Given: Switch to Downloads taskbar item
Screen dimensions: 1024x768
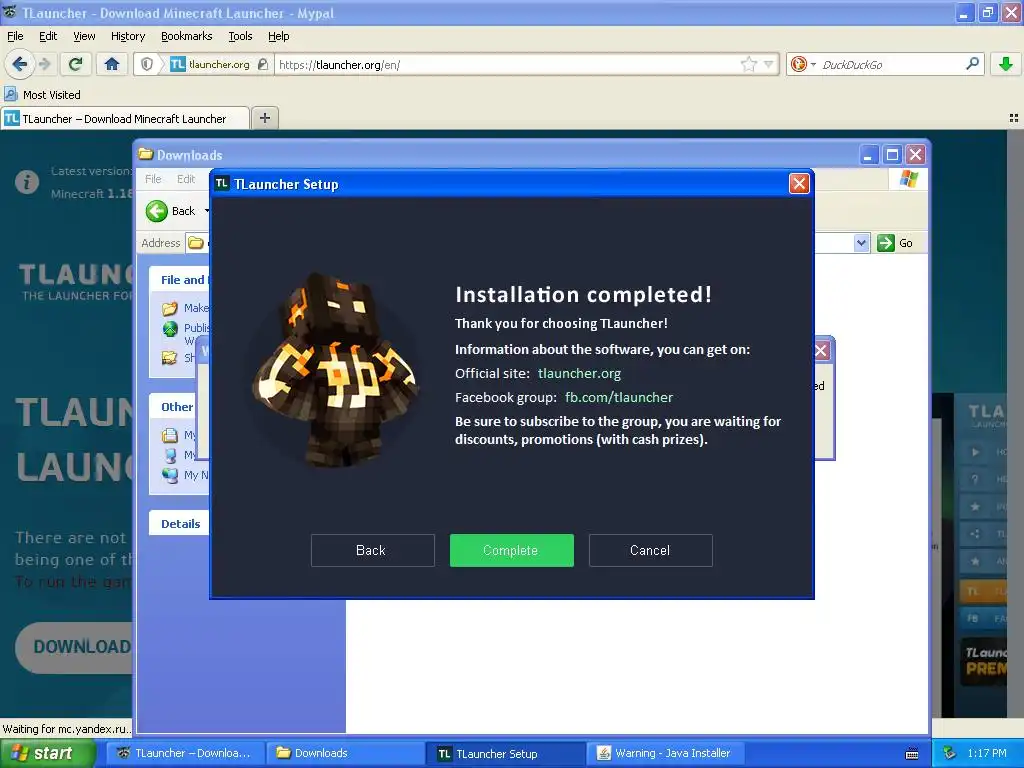Looking at the screenshot, I should click(346, 753).
